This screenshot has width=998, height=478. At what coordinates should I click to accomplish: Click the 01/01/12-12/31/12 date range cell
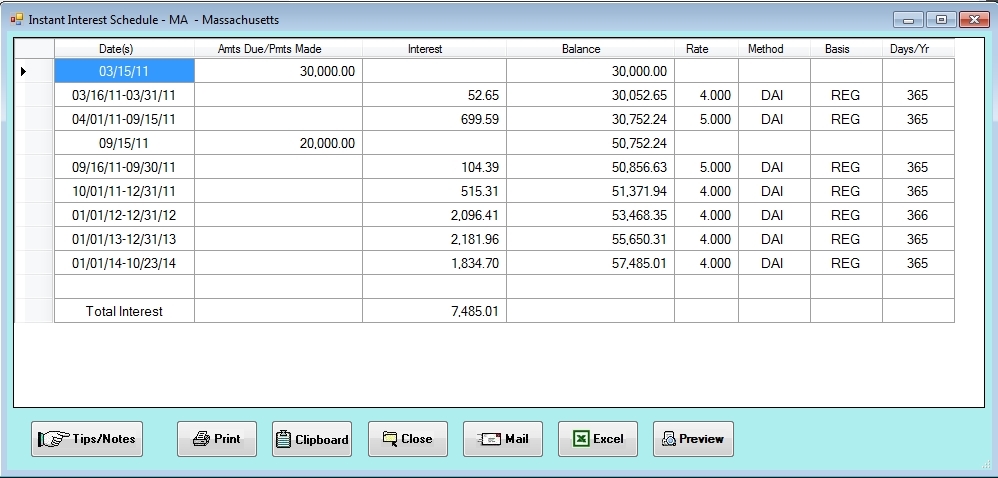124,215
